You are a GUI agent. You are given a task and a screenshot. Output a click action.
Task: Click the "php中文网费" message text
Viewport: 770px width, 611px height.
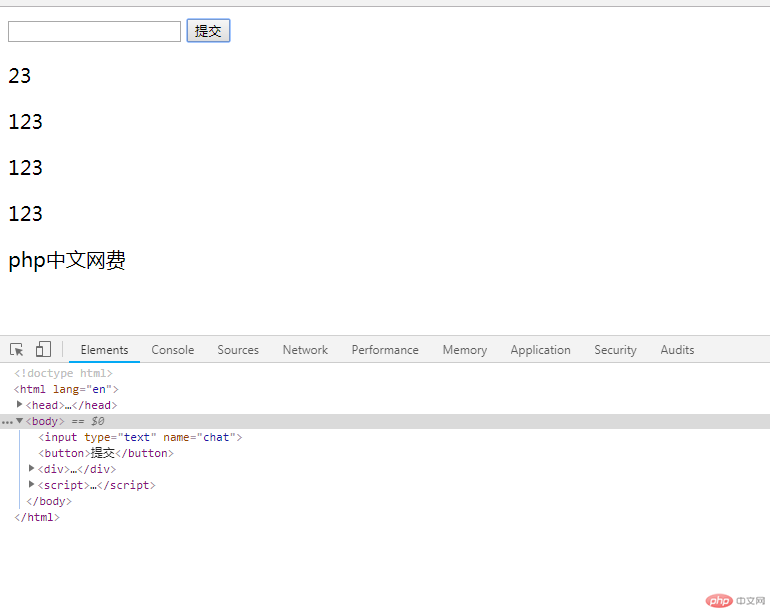coord(67,260)
